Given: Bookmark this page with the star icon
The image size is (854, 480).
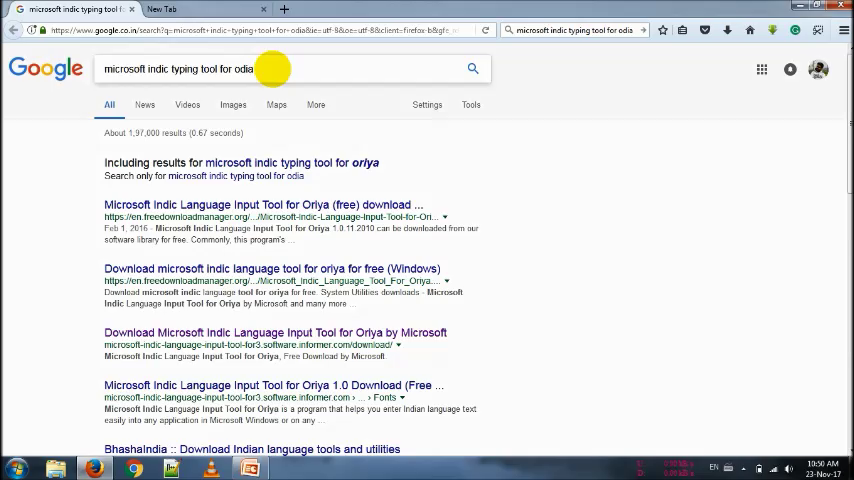Looking at the screenshot, I should click(663, 30).
